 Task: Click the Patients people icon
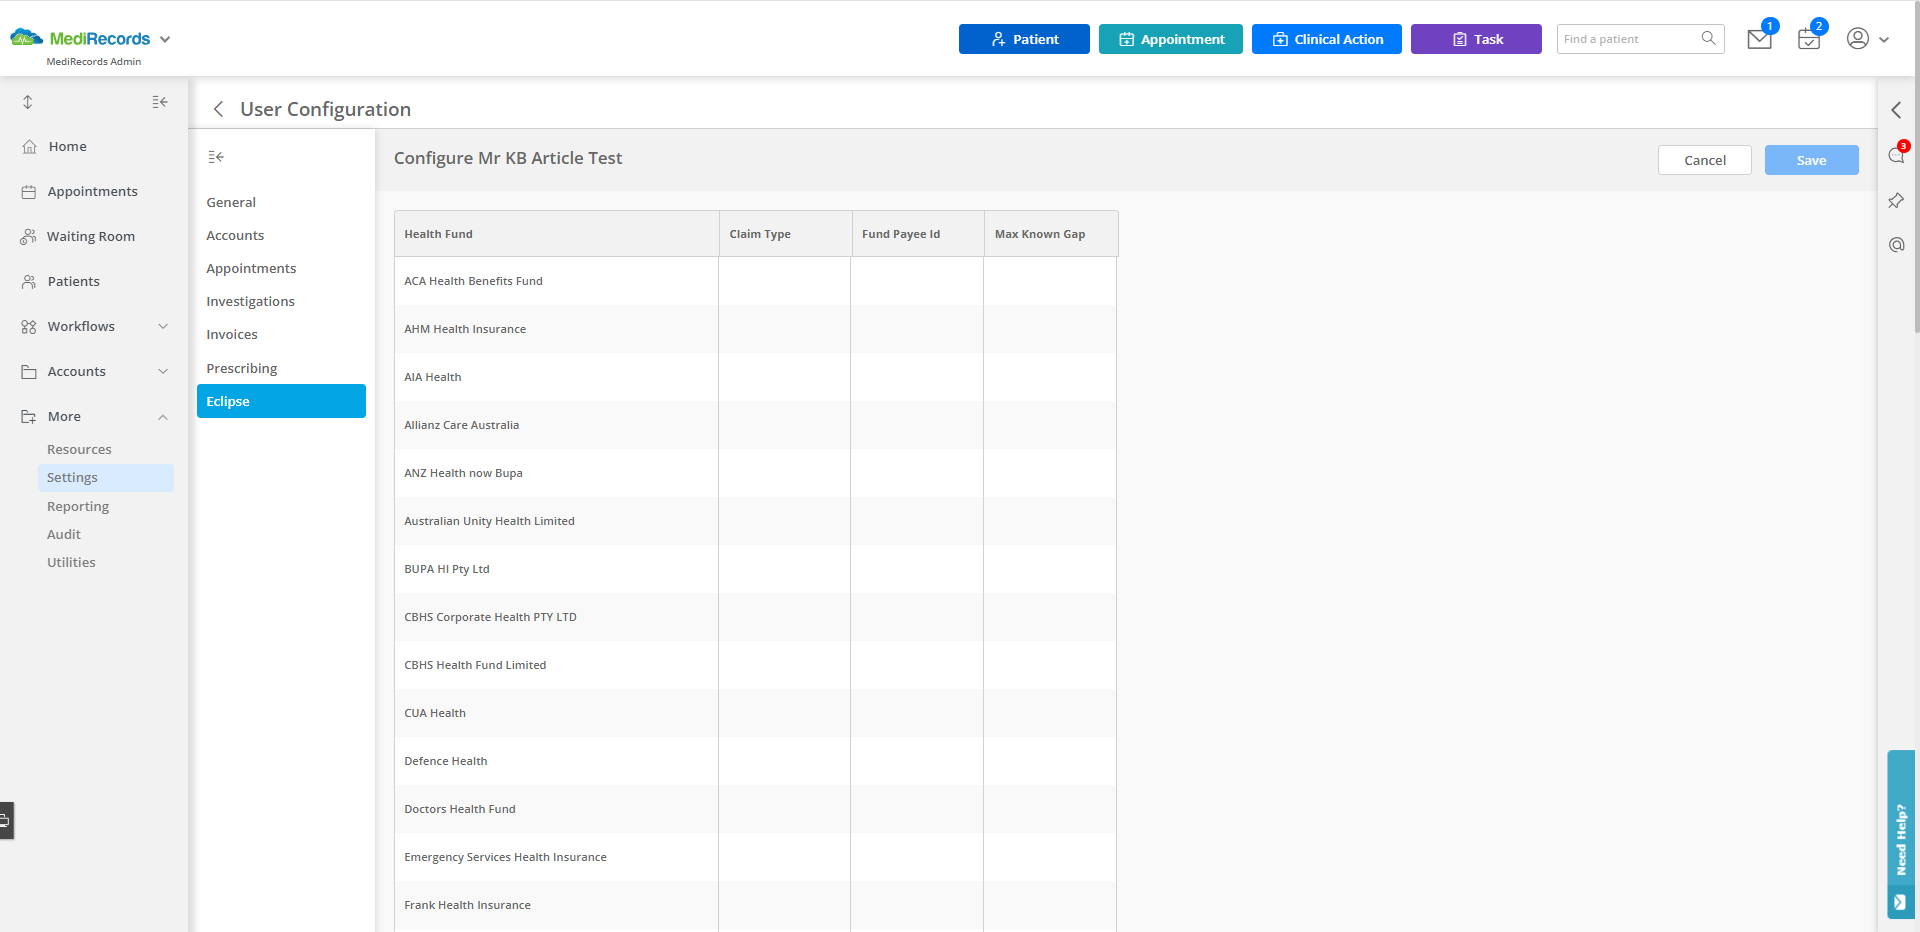point(29,281)
